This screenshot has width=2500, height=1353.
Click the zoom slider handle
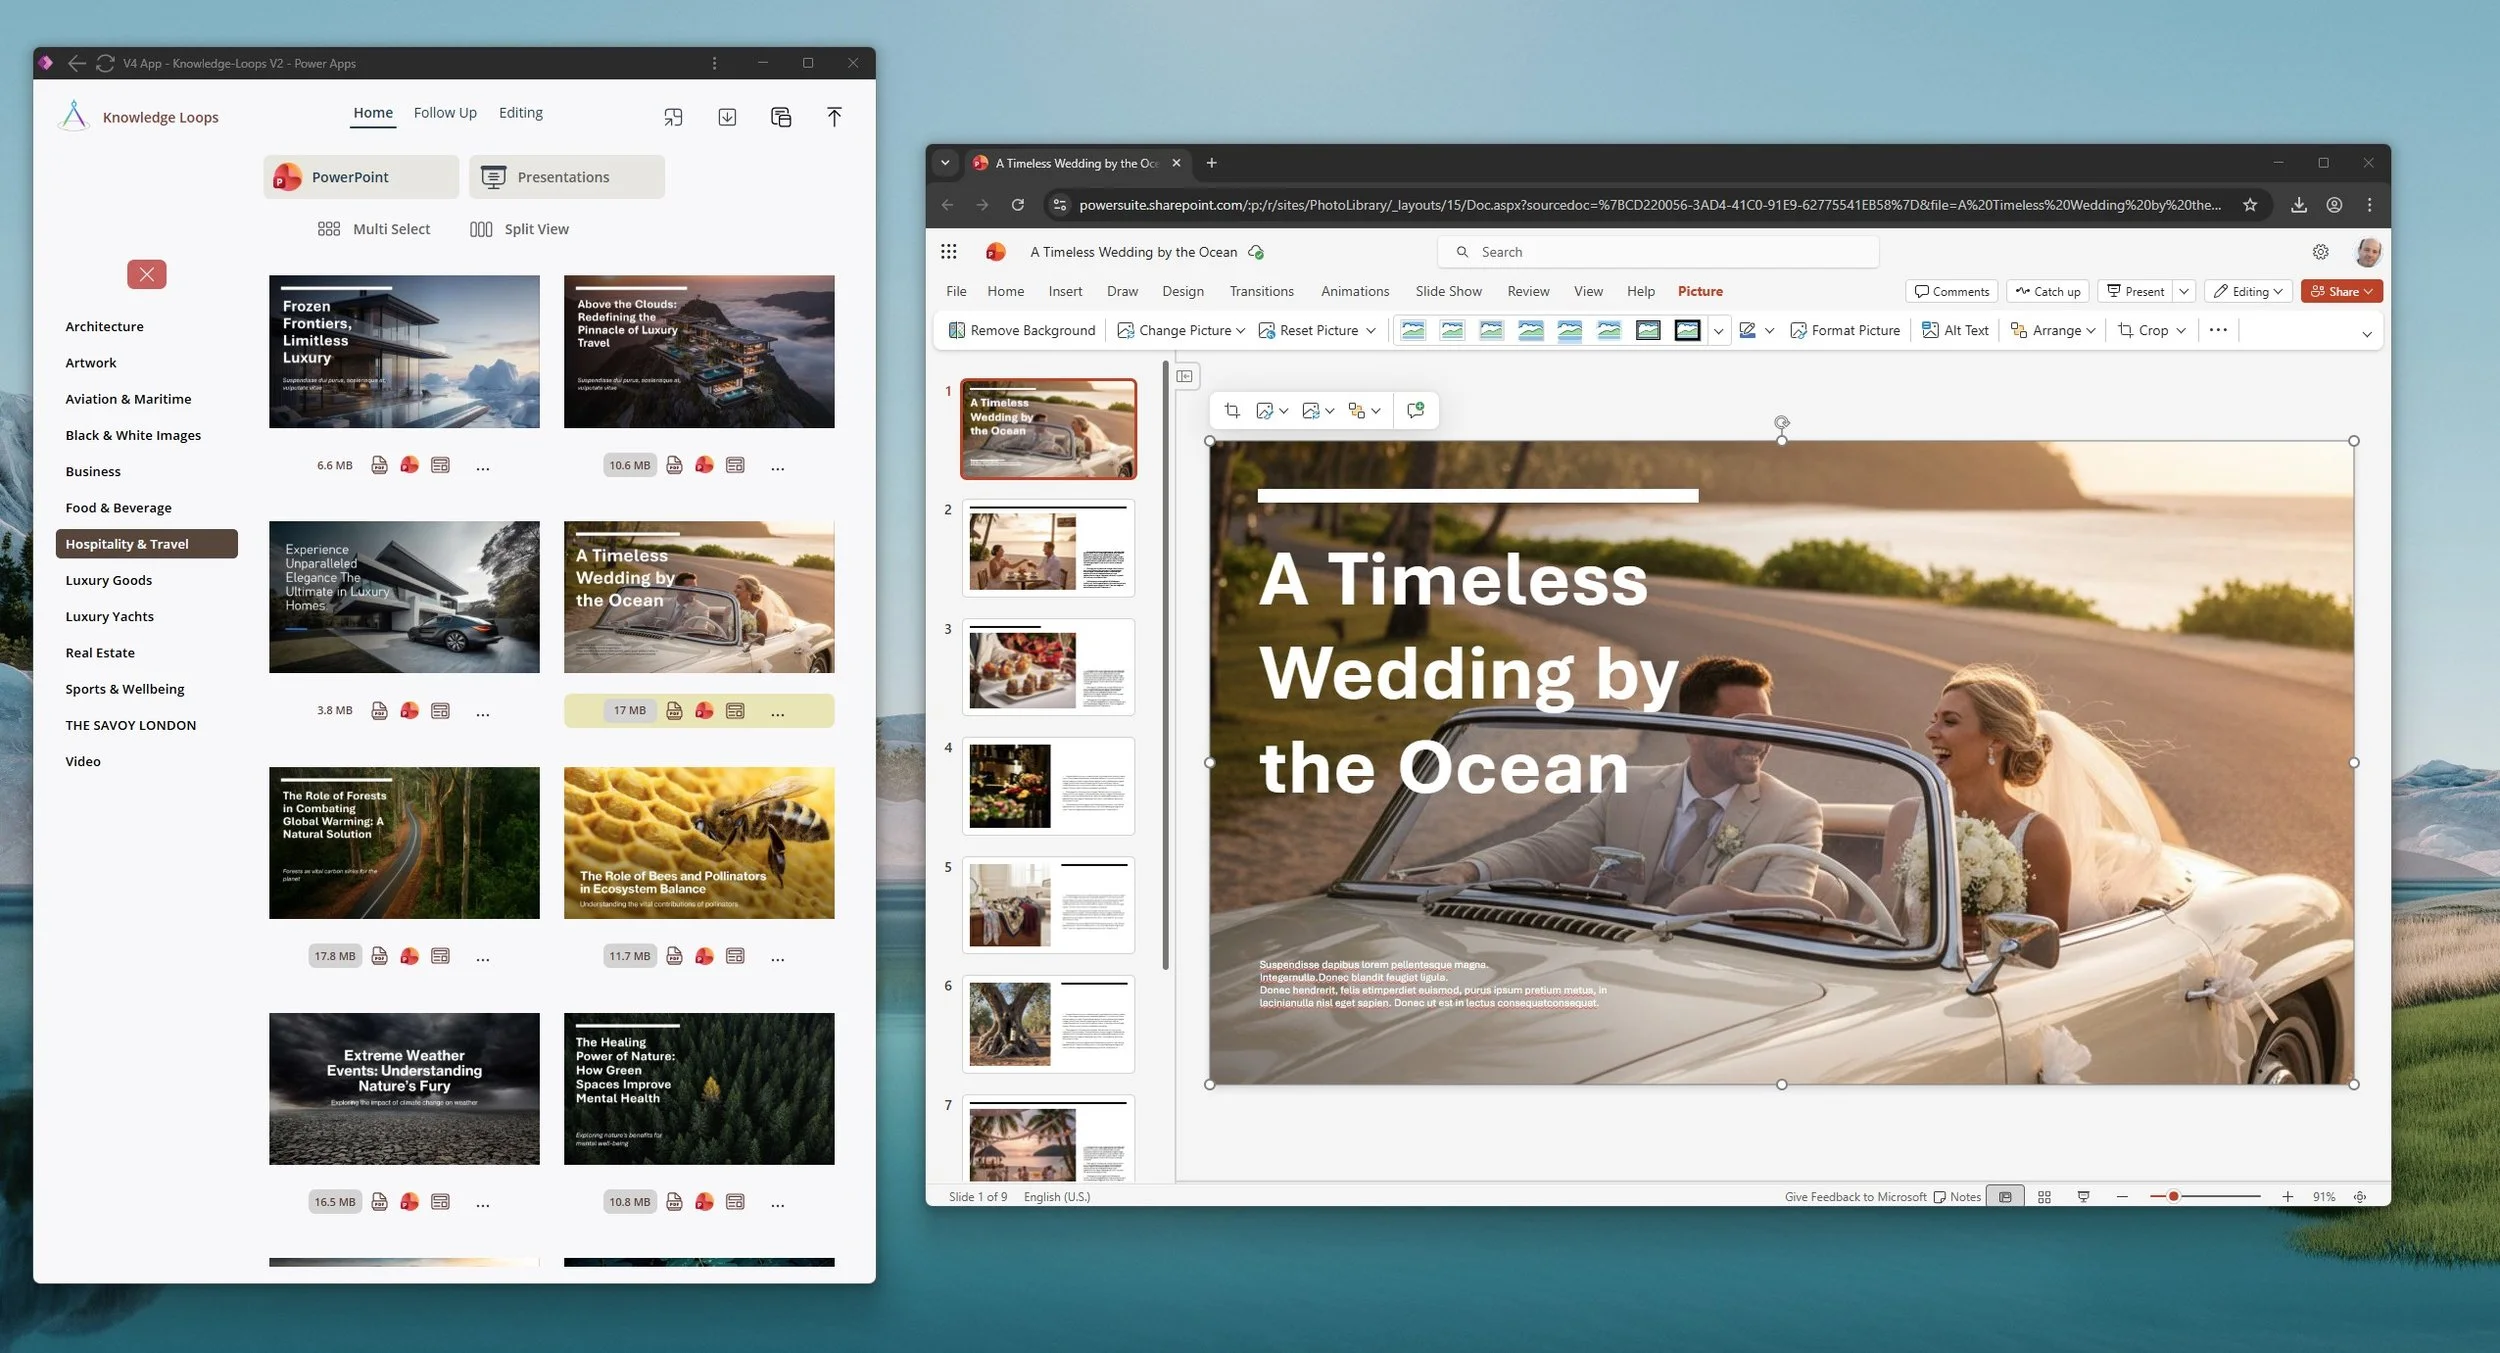click(x=2172, y=1197)
